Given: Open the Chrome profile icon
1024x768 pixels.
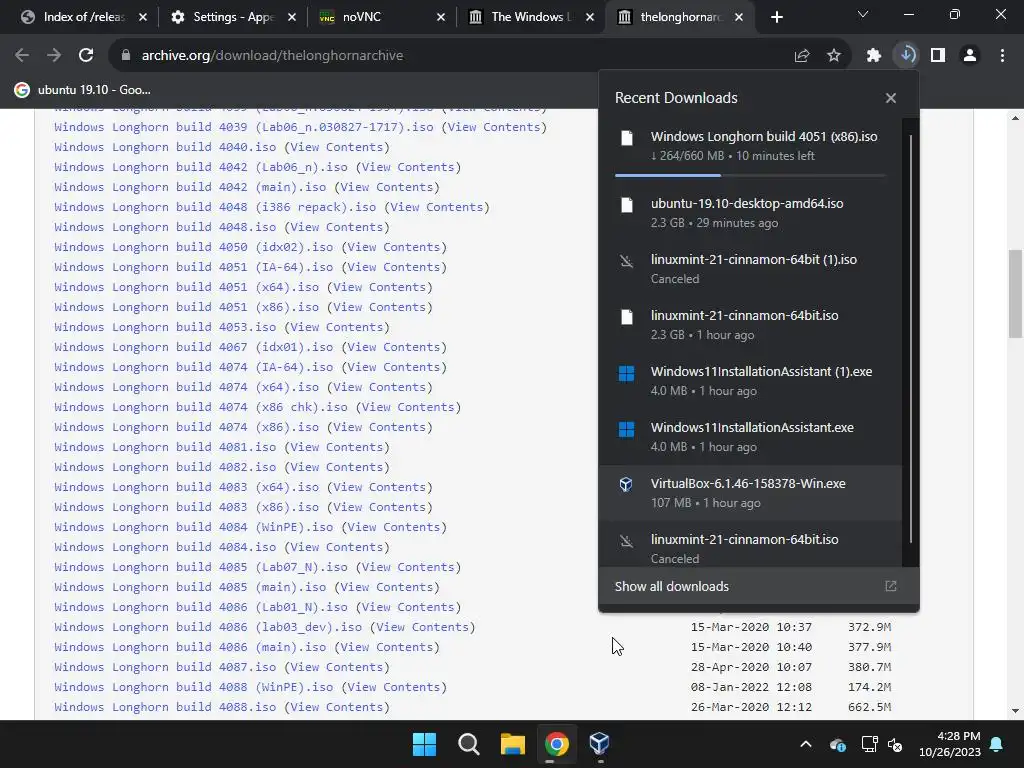Looking at the screenshot, I should [x=970, y=56].
